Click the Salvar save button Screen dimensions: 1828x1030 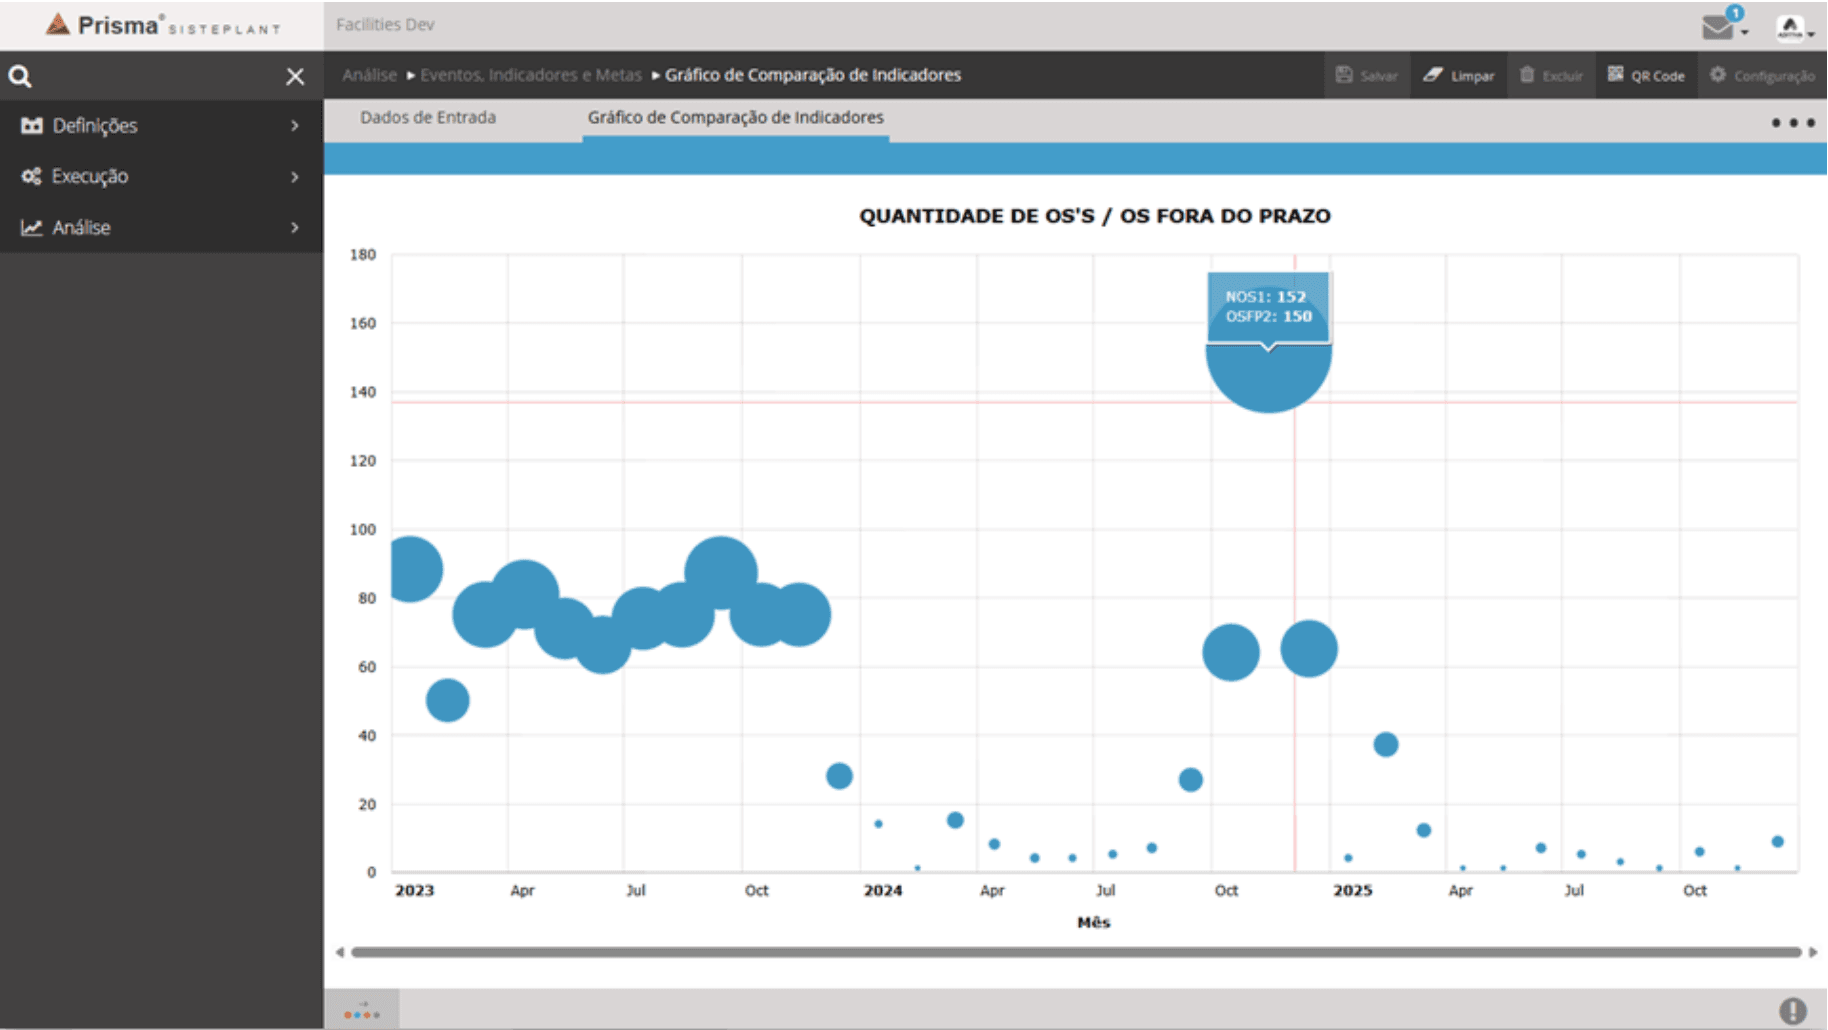coord(1366,75)
